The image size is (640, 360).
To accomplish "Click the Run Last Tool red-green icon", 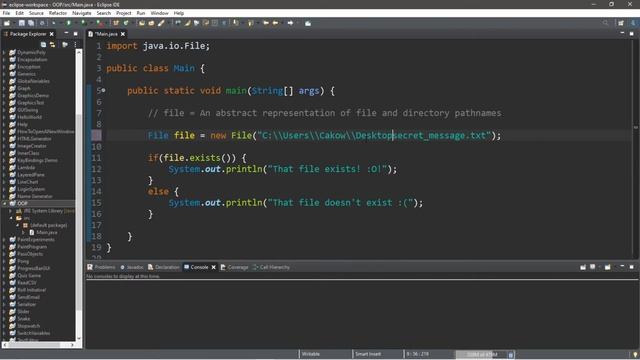I will pyautogui.click(x=100, y=23).
